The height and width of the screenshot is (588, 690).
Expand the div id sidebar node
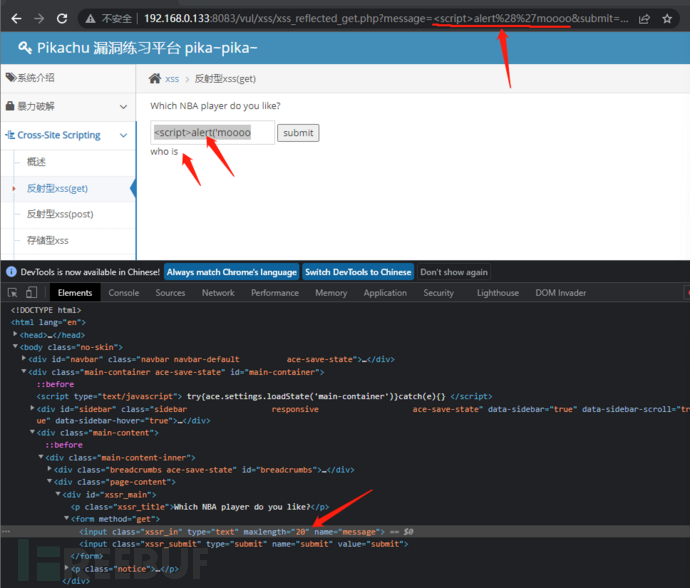(32, 408)
